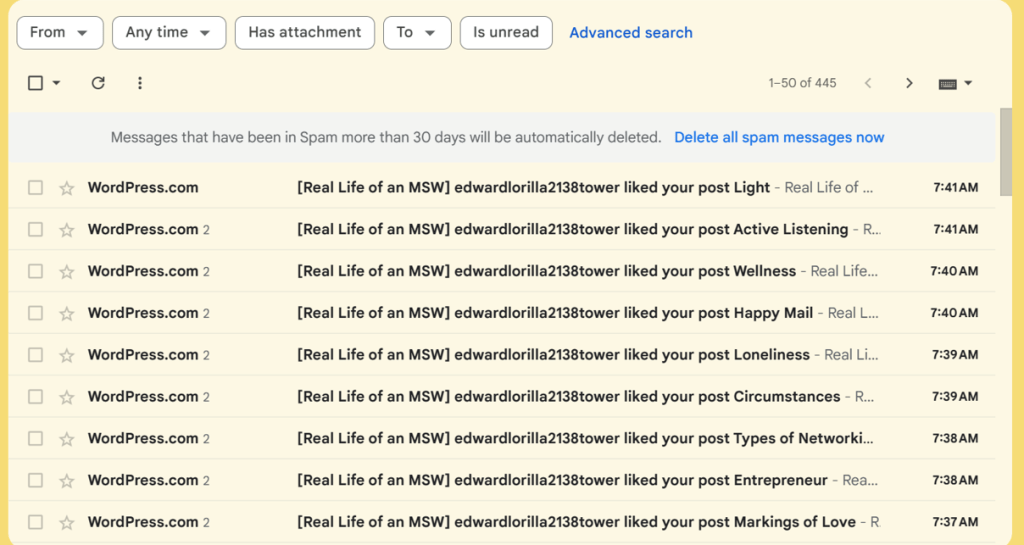Open the More options three-dot menu
Image resolution: width=1024 pixels, height=545 pixels.
tap(140, 83)
